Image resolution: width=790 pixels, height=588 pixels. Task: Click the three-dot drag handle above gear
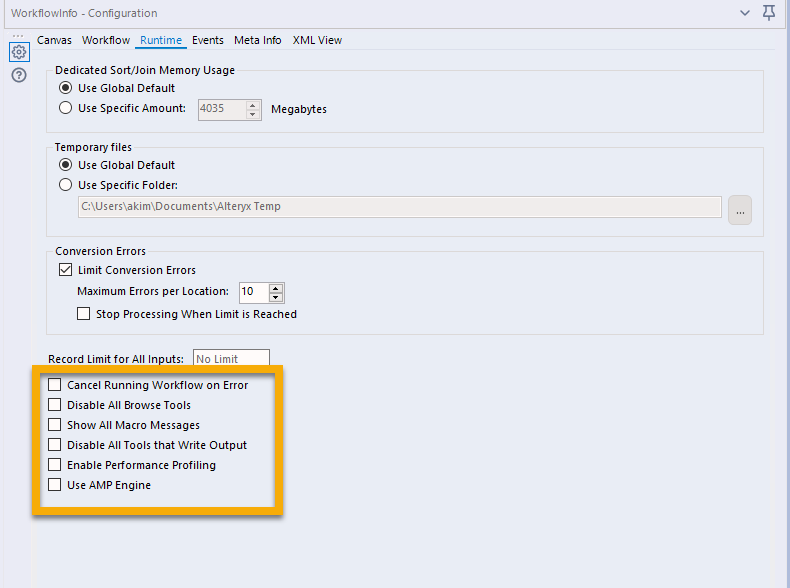[18, 36]
